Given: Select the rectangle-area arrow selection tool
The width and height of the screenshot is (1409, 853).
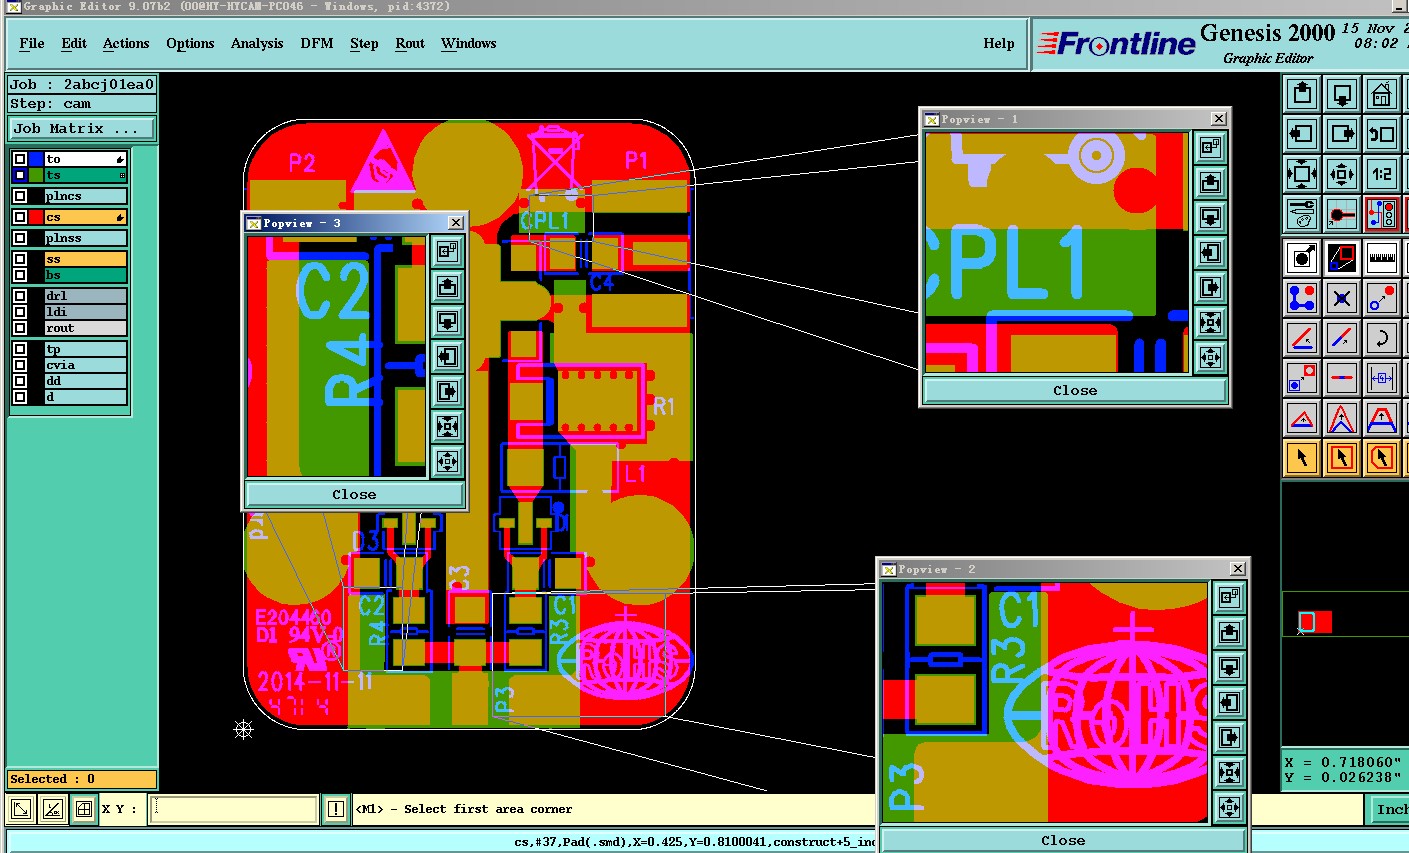Looking at the screenshot, I should click(x=1342, y=458).
